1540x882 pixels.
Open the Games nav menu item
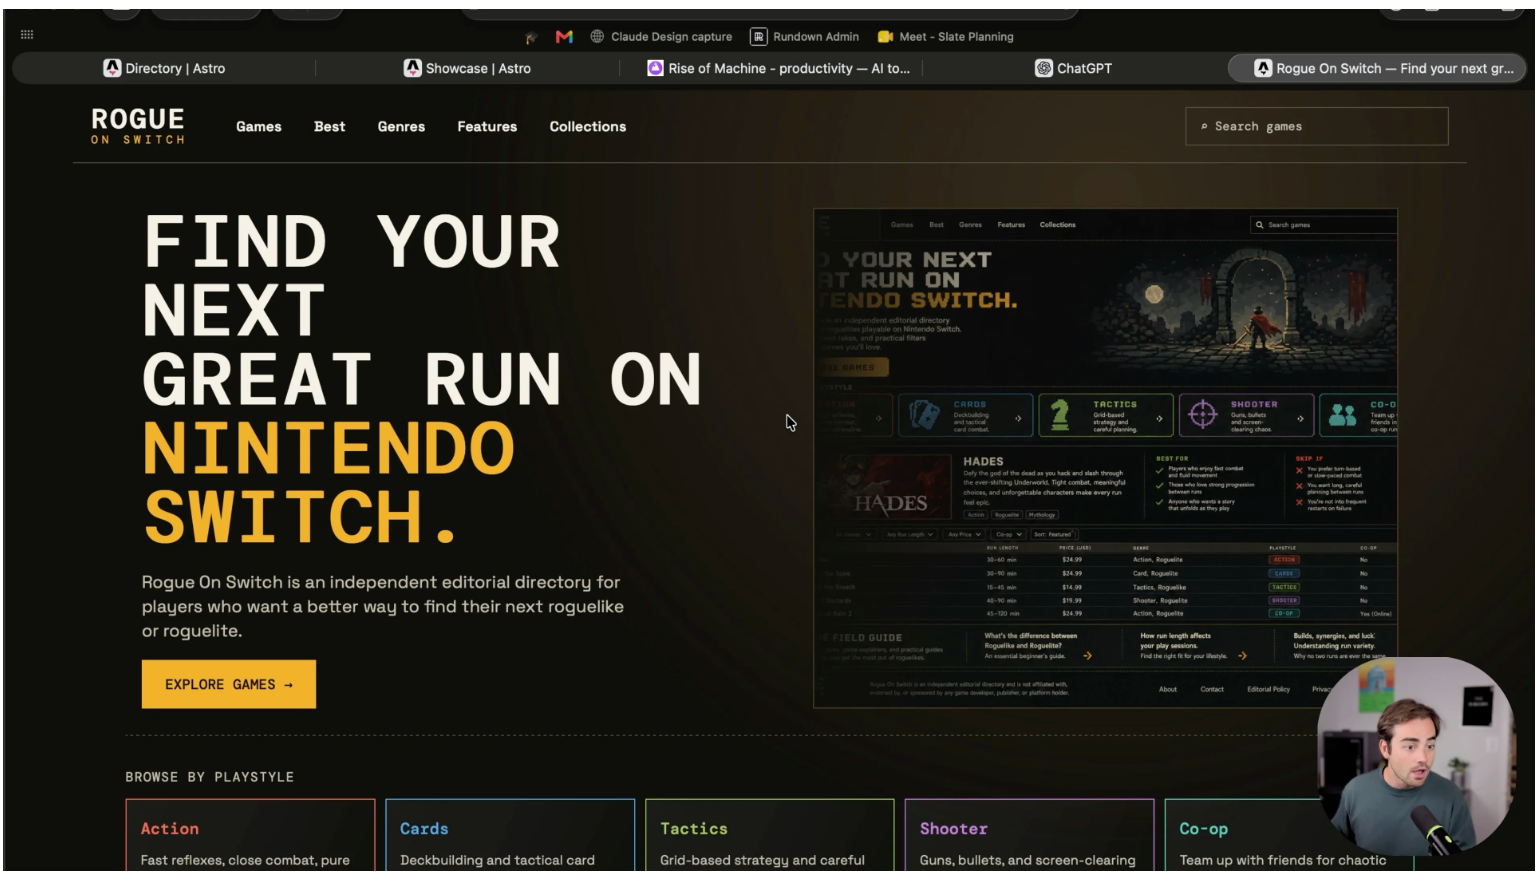259,127
